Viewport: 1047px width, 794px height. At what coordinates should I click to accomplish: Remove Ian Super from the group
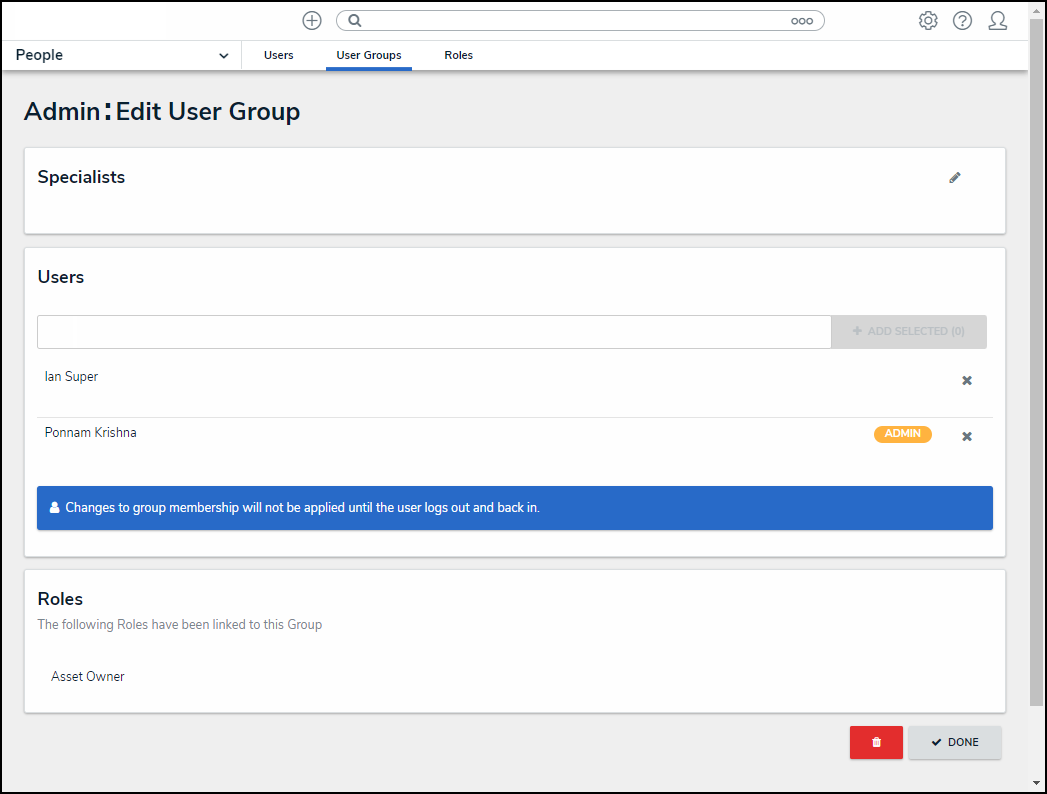tap(967, 381)
